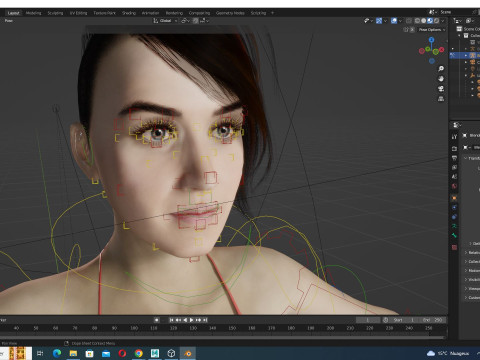Switch to the Shading workspace tab
This screenshot has height=360, width=480.
pos(129,13)
